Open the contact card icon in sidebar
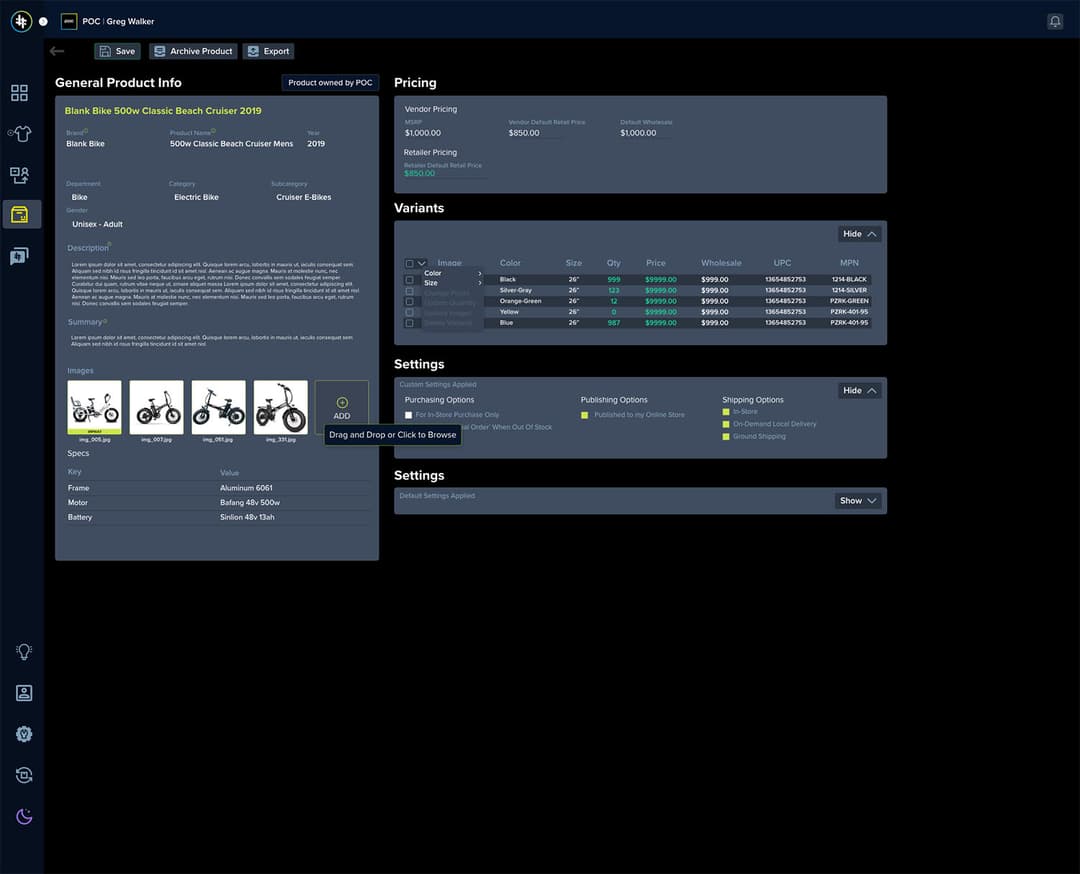 click(24, 693)
